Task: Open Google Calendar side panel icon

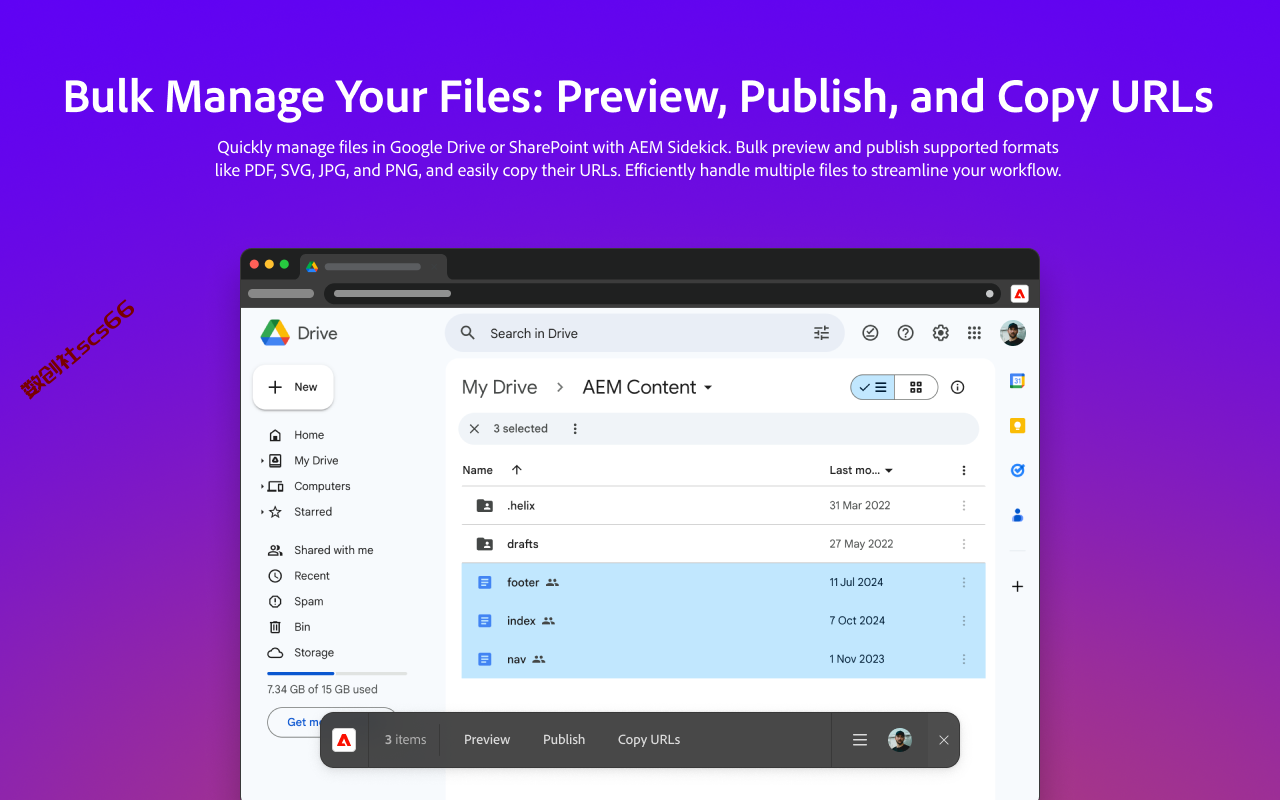Action: 1017,381
